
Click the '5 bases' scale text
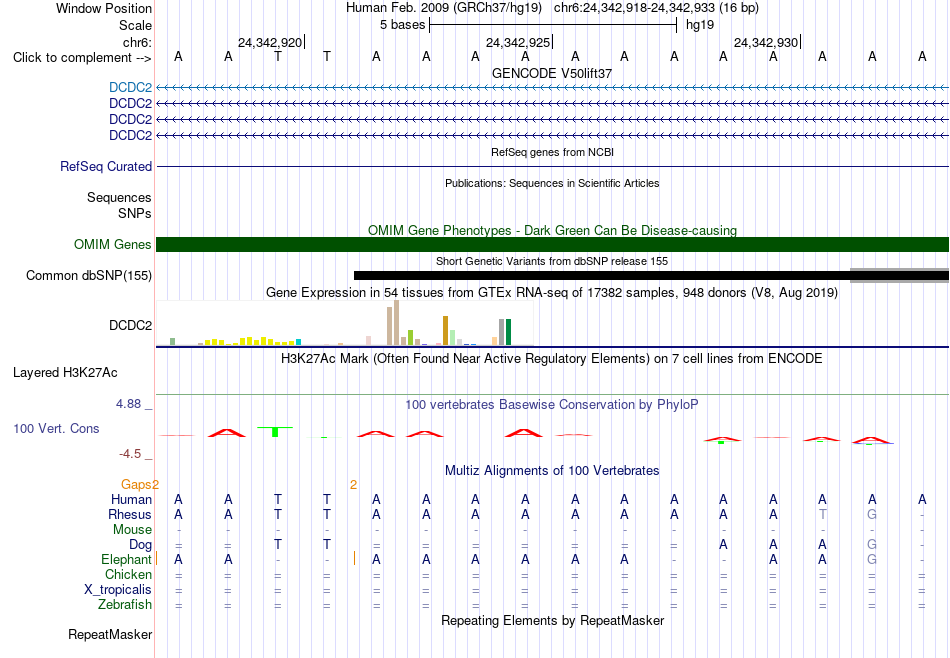pyautogui.click(x=402, y=25)
